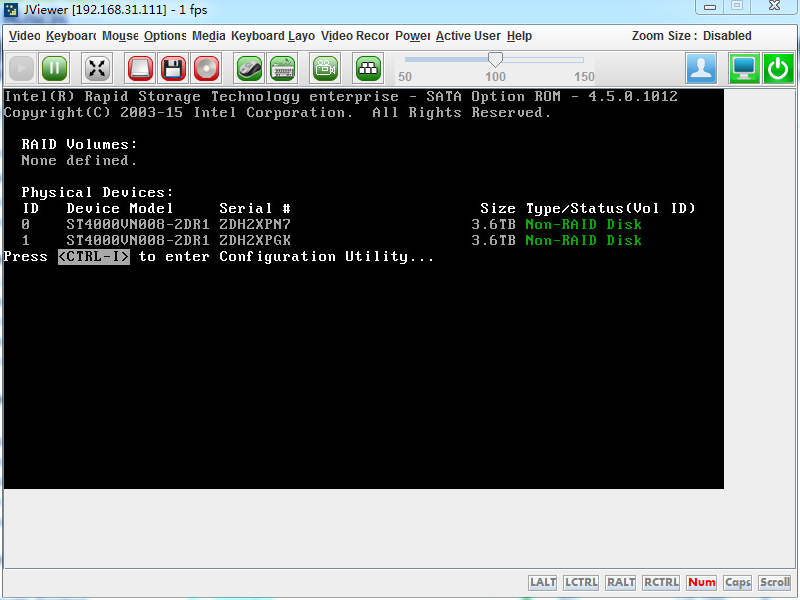Pause the video redirection
This screenshot has width=800, height=600.
coord(55,68)
